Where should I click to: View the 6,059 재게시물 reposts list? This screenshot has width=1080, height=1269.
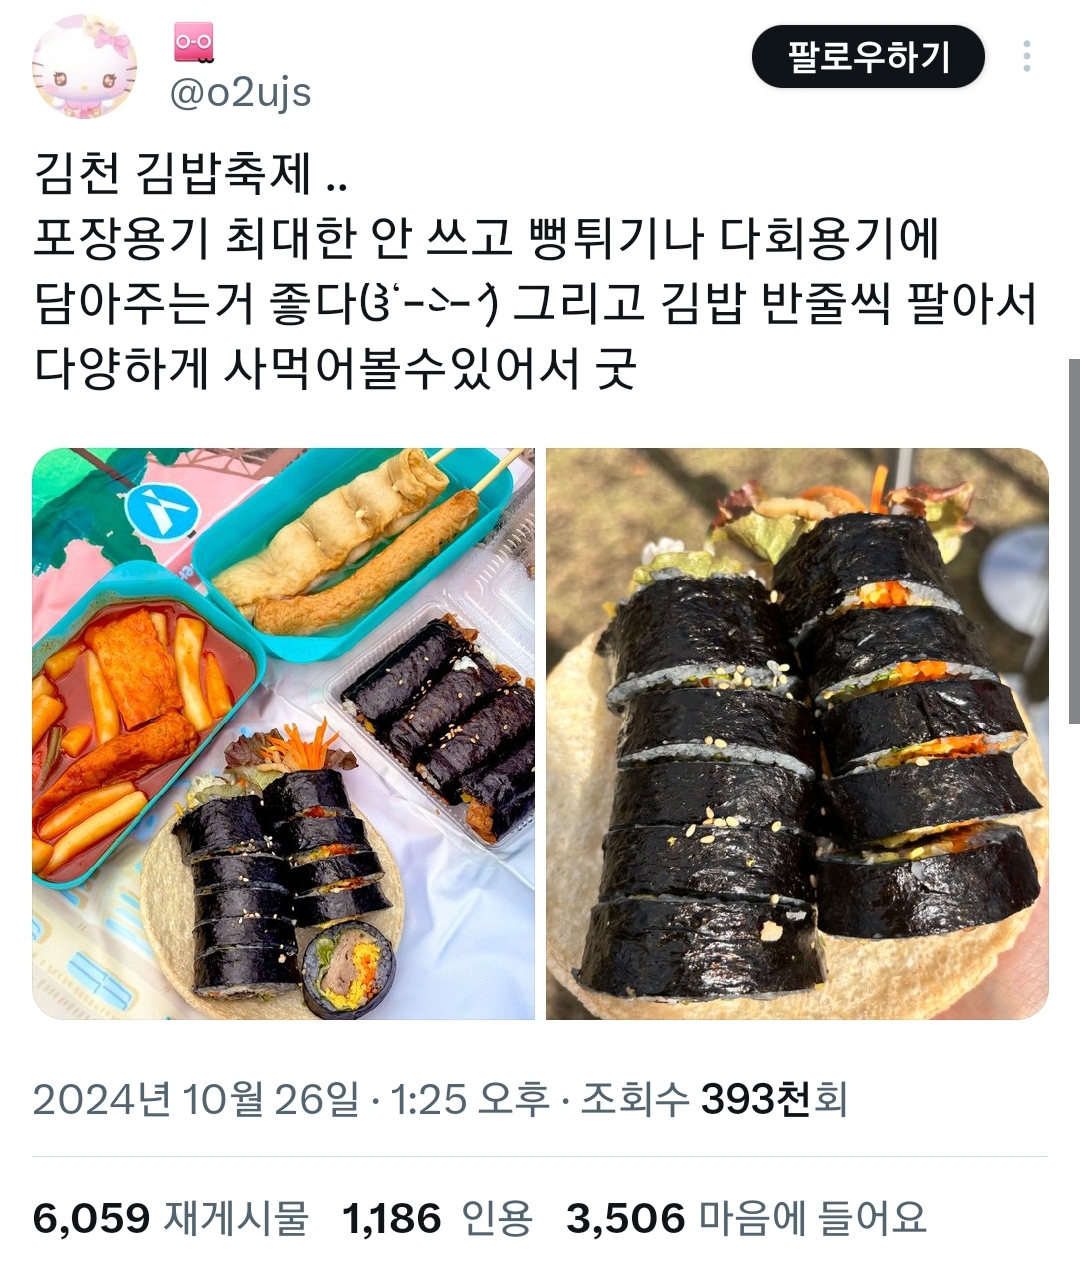(x=170, y=1218)
